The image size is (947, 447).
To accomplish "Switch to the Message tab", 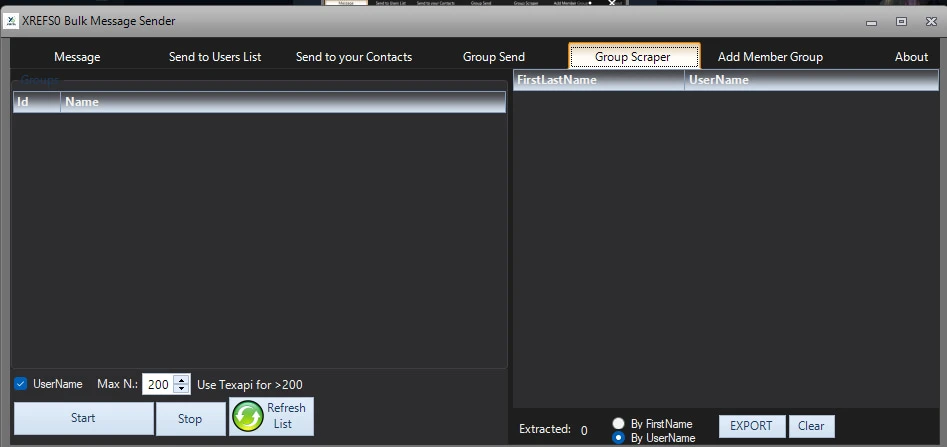I will coord(77,57).
